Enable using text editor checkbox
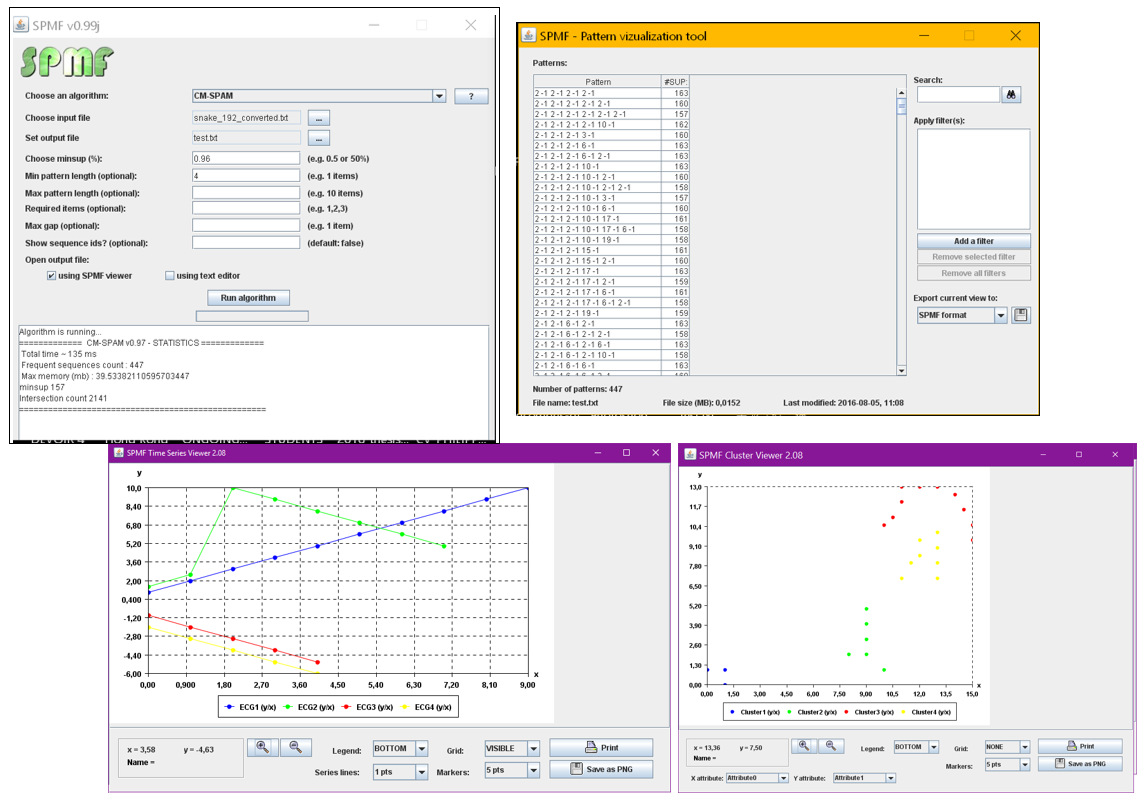The height and width of the screenshot is (798, 1141). pyautogui.click(x=170, y=276)
